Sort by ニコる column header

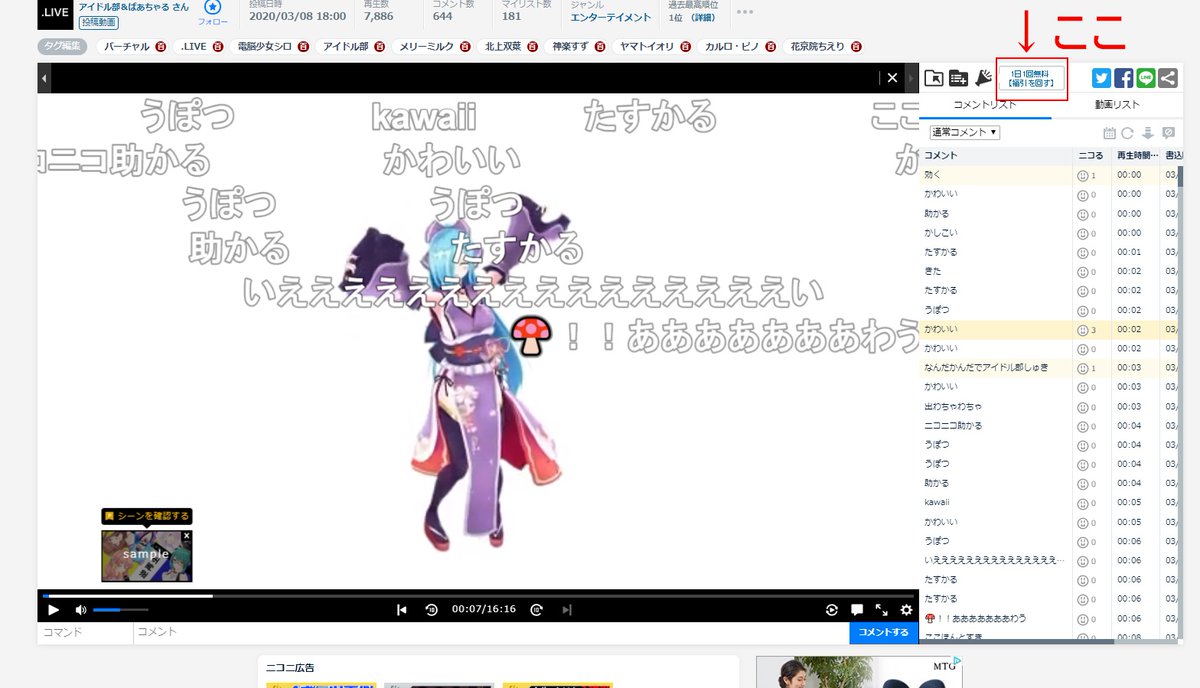tap(1091, 156)
